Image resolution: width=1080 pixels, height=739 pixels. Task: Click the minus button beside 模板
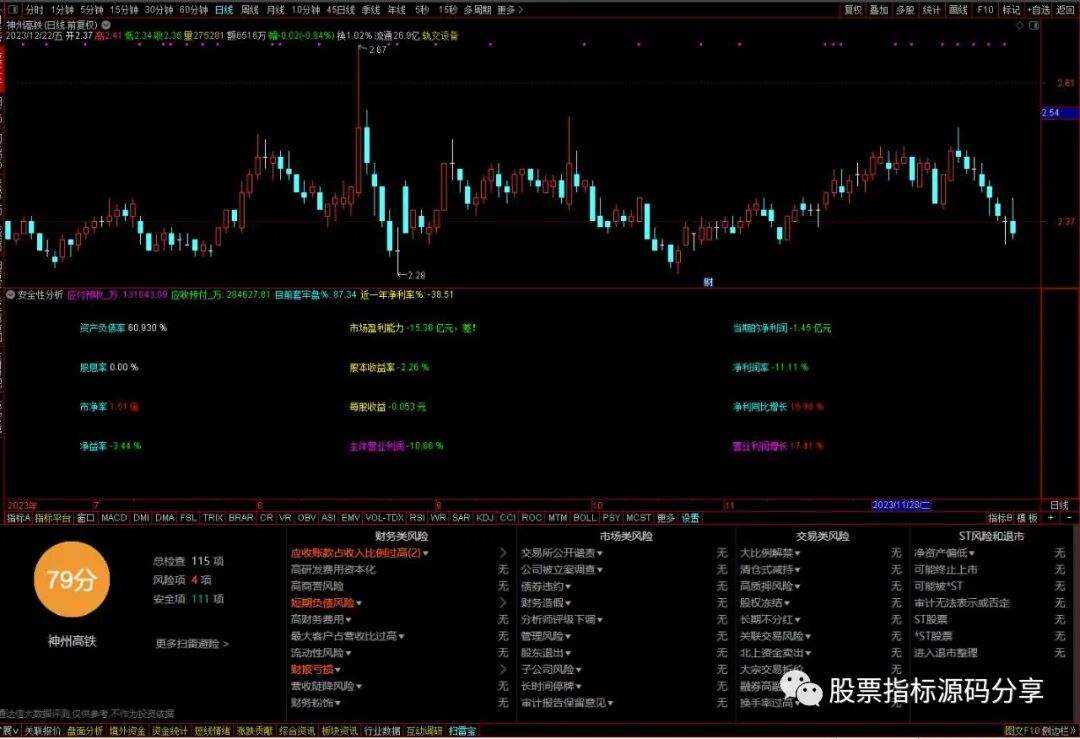point(1069,517)
